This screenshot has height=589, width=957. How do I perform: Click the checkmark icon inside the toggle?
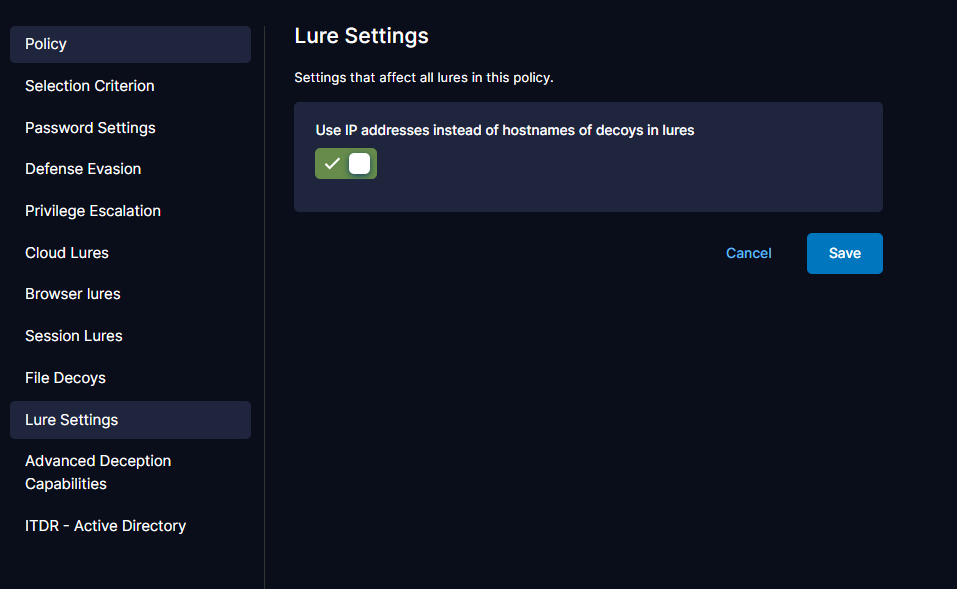[332, 164]
